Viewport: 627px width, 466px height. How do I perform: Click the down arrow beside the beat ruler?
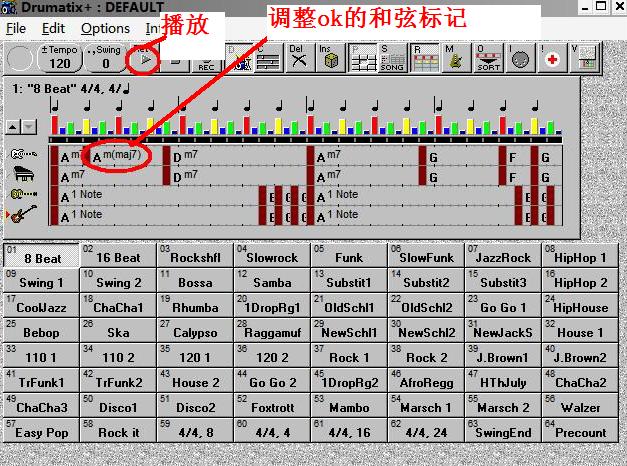click(29, 127)
